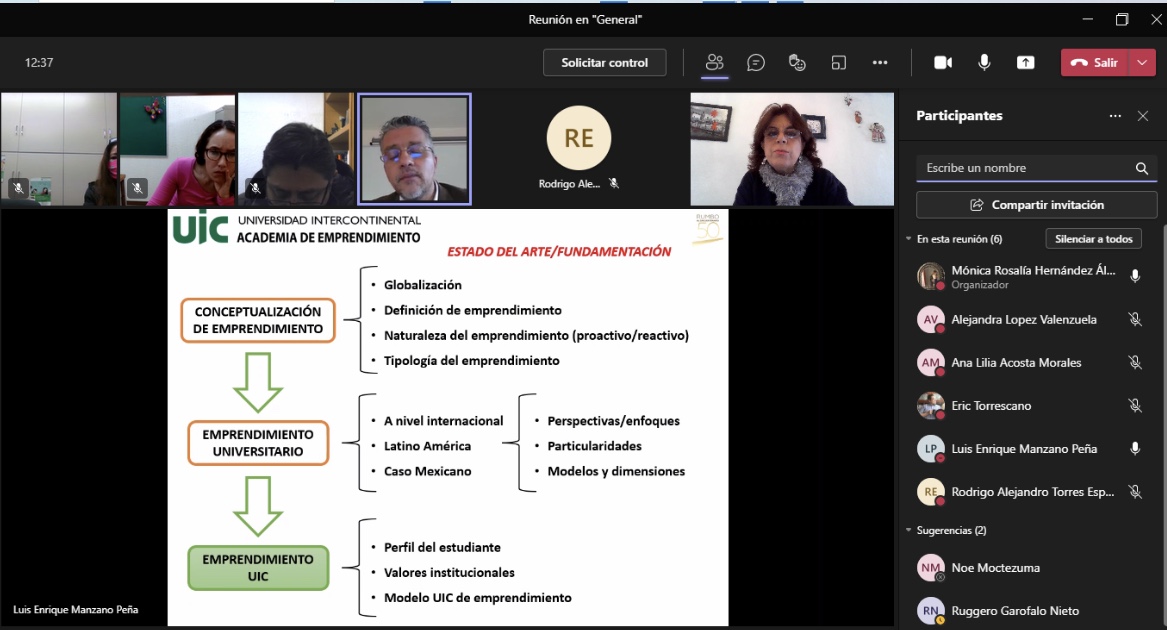Viewport: 1167px width, 630px height.
Task: Click the Organizador role label
Action: [x=979, y=285]
